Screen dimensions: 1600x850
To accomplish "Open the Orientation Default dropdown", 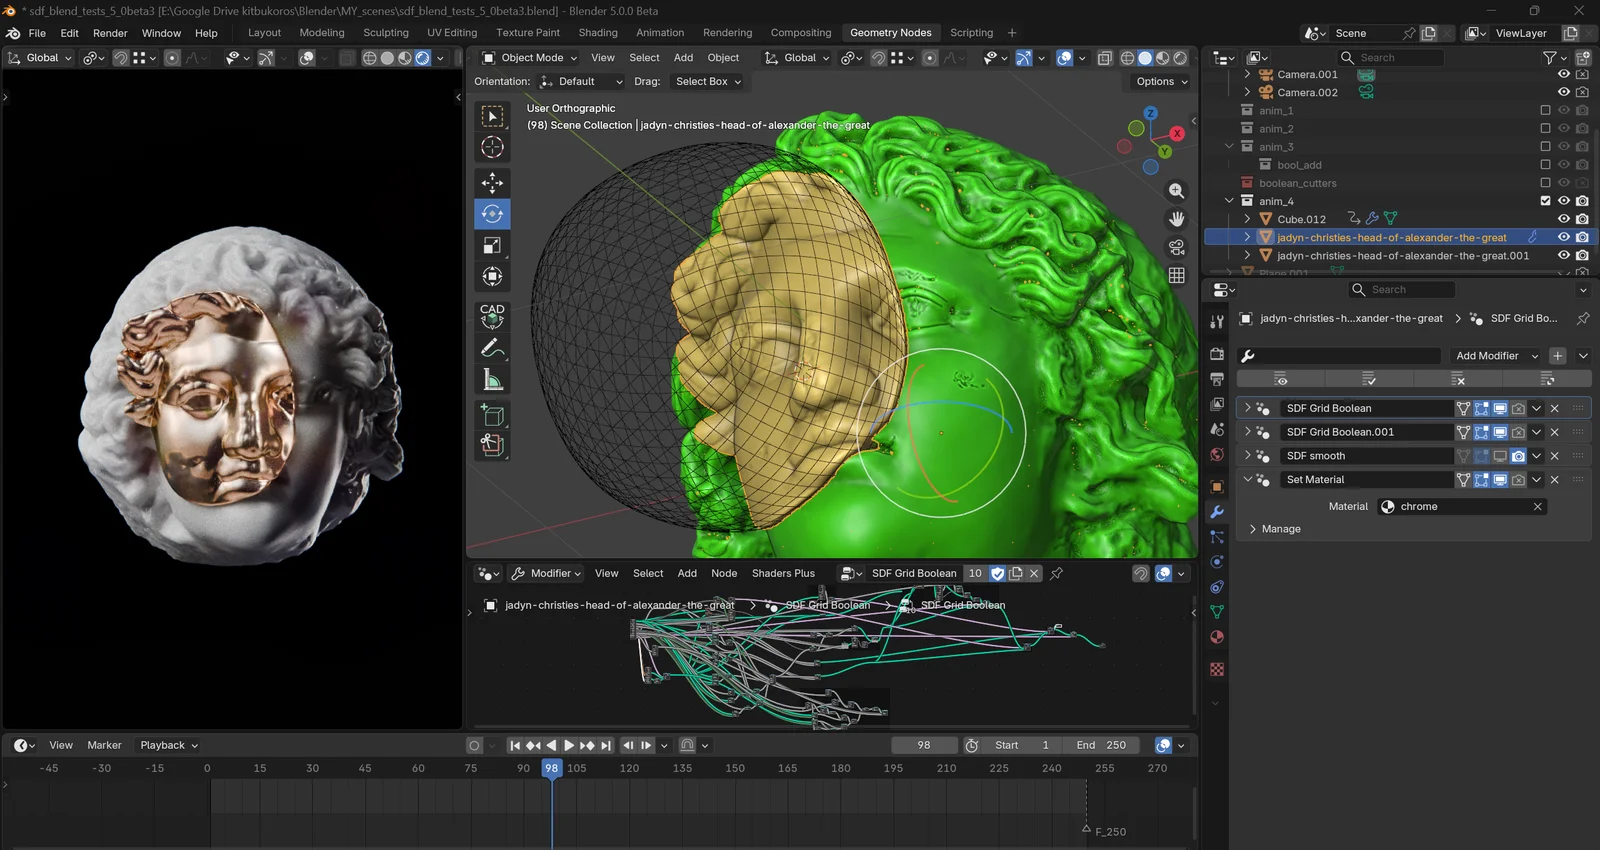I will click(x=581, y=82).
